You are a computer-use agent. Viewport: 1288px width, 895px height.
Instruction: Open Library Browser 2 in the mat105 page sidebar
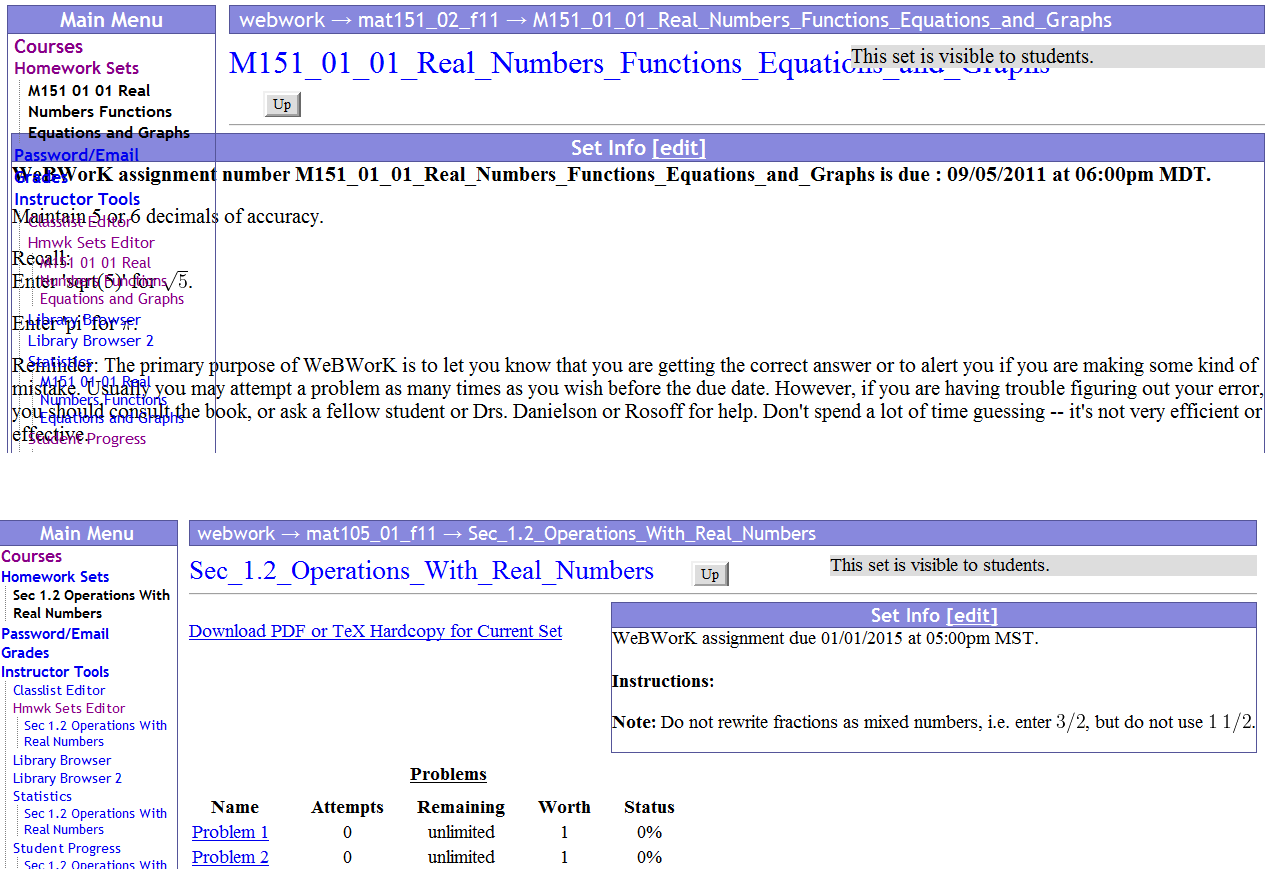point(67,778)
